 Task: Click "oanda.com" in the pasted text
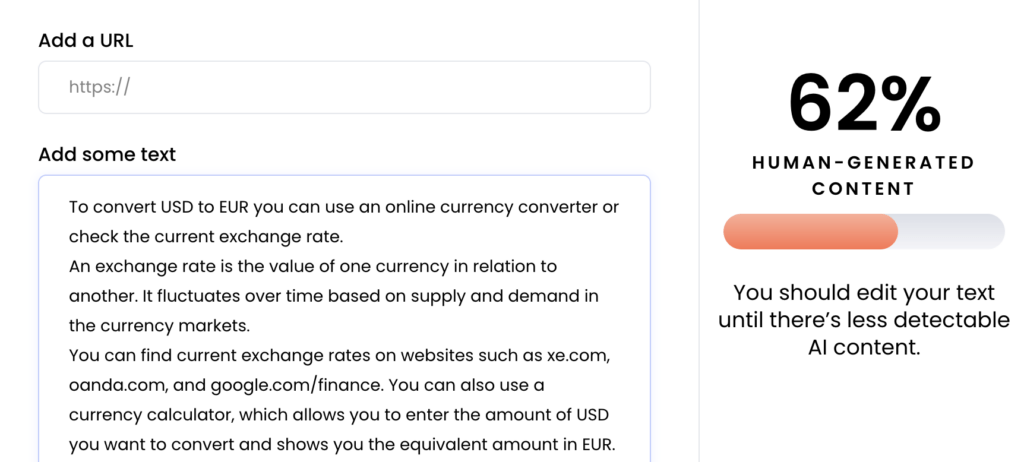click(118, 386)
